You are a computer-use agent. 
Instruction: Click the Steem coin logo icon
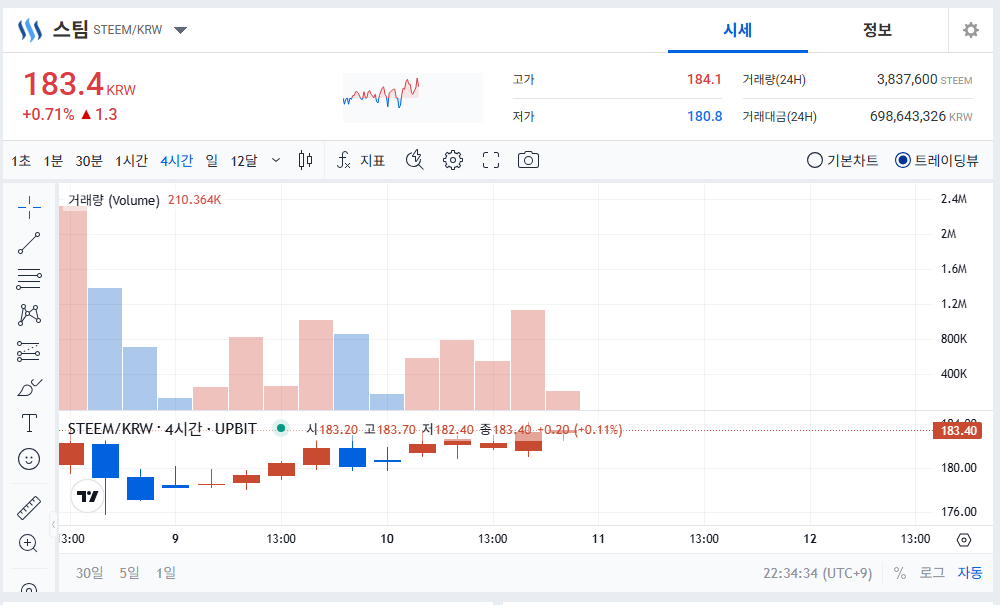pyautogui.click(x=29, y=30)
